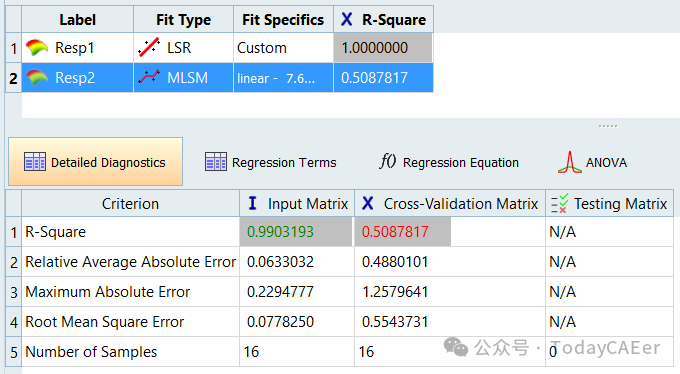Show the ANOVA tab

point(592,162)
